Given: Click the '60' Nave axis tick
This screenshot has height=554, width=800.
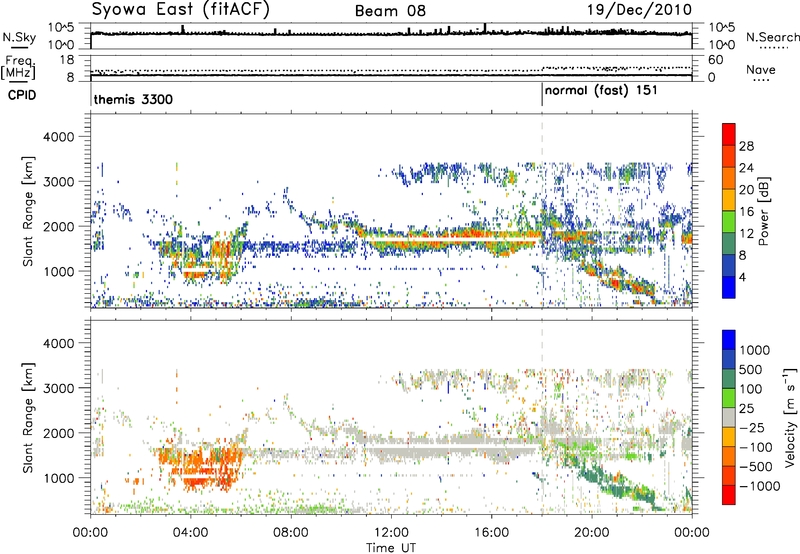Looking at the screenshot, I should coord(715,60).
